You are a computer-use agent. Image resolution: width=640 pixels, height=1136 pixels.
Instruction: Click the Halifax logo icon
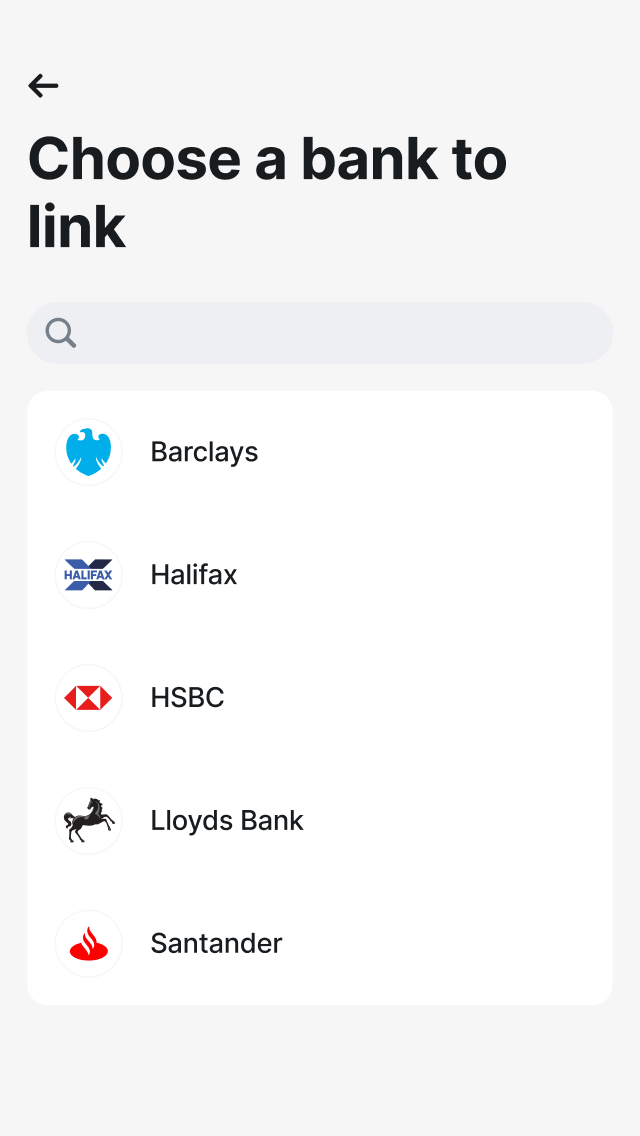(x=89, y=574)
